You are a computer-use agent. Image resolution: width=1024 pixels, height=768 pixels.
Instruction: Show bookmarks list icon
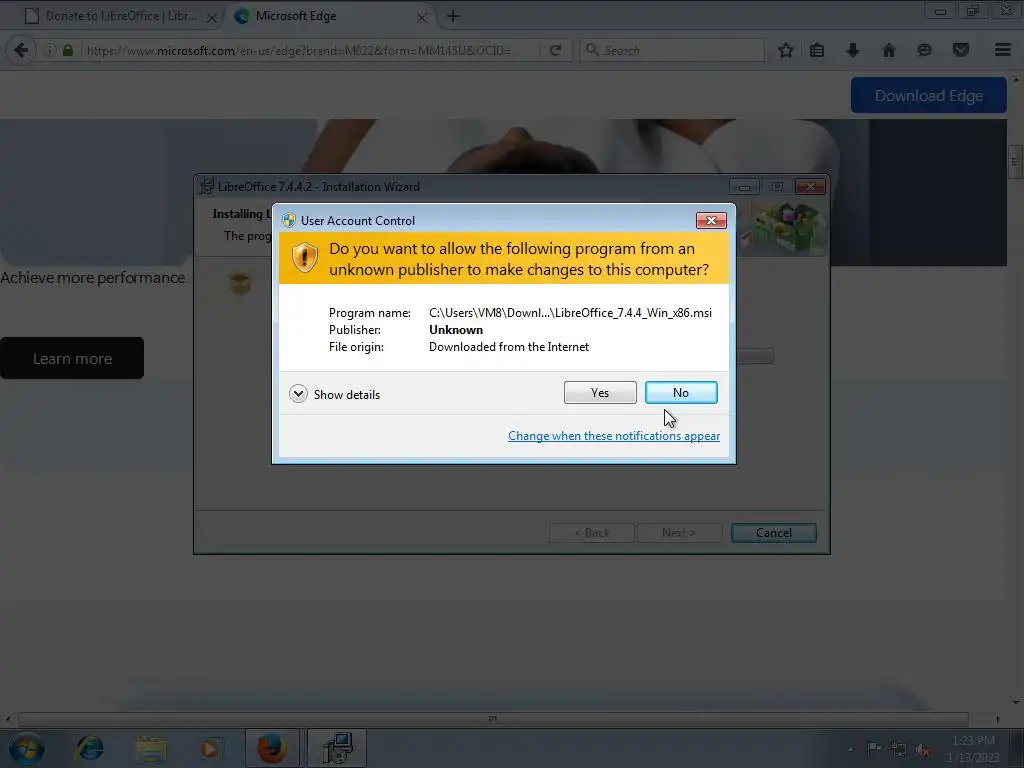pyautogui.click(x=817, y=50)
